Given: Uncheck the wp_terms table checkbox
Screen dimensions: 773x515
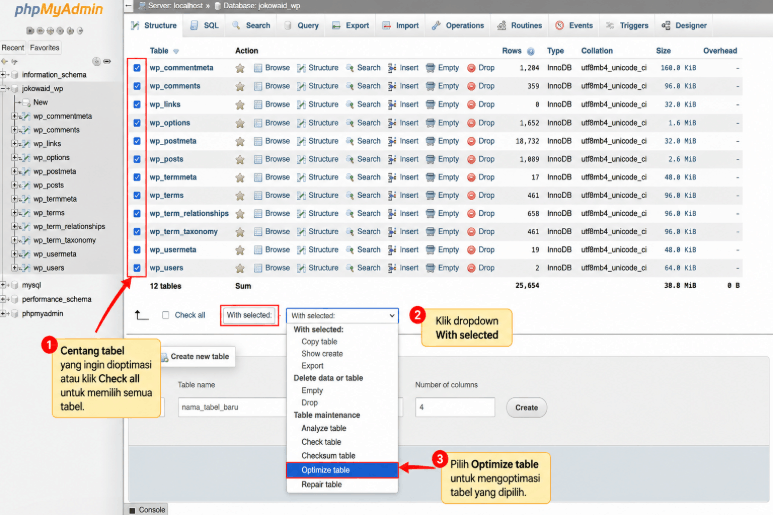Looking at the screenshot, I should [x=137, y=196].
